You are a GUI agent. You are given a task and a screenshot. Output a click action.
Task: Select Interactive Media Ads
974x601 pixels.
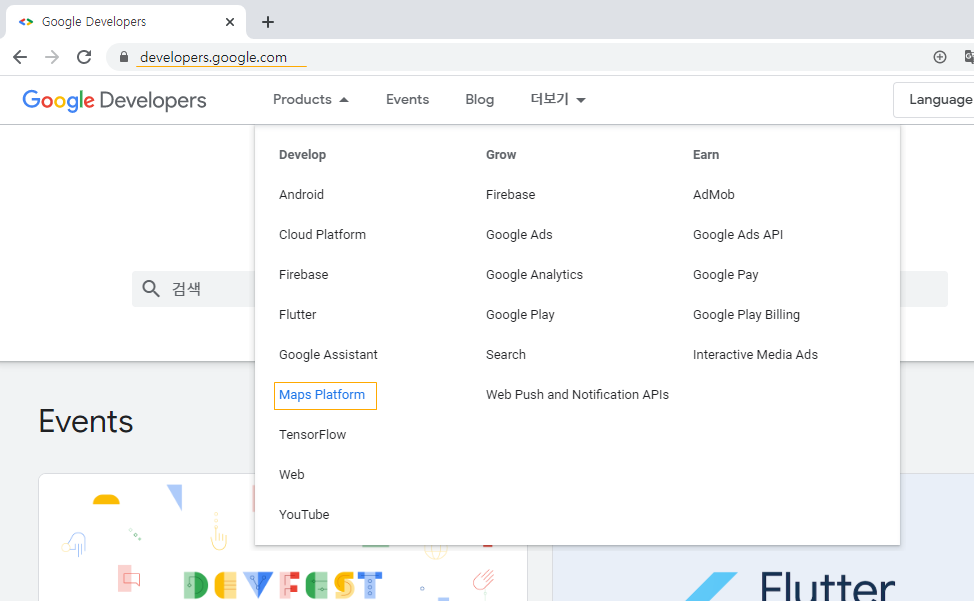click(x=755, y=355)
